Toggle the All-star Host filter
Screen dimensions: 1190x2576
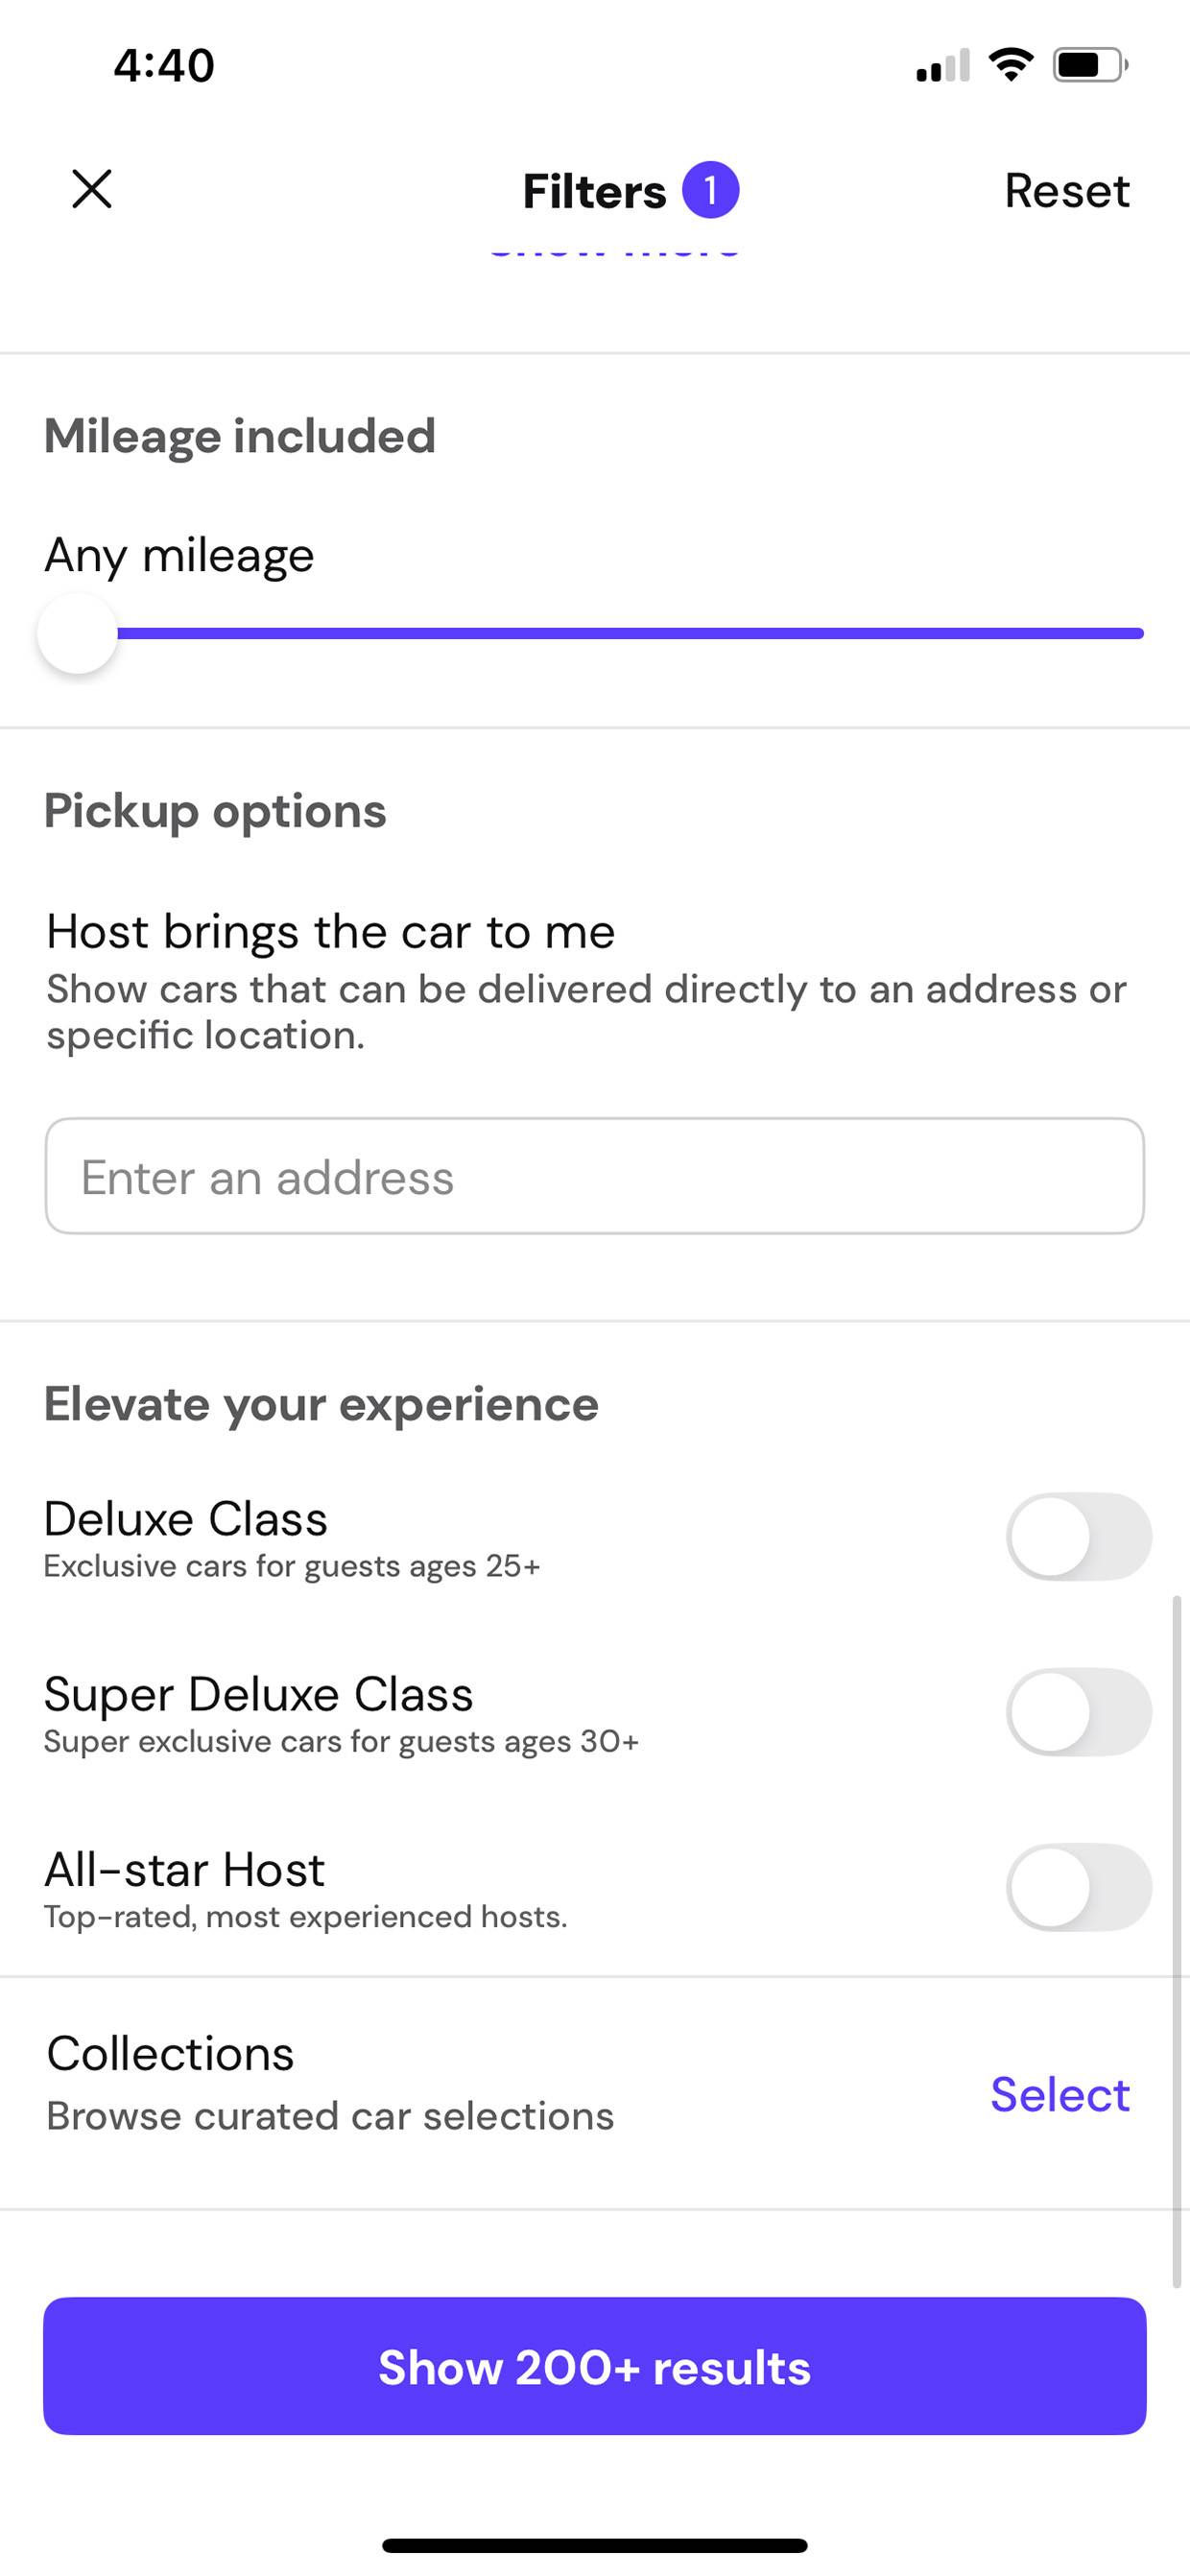pos(1079,1887)
